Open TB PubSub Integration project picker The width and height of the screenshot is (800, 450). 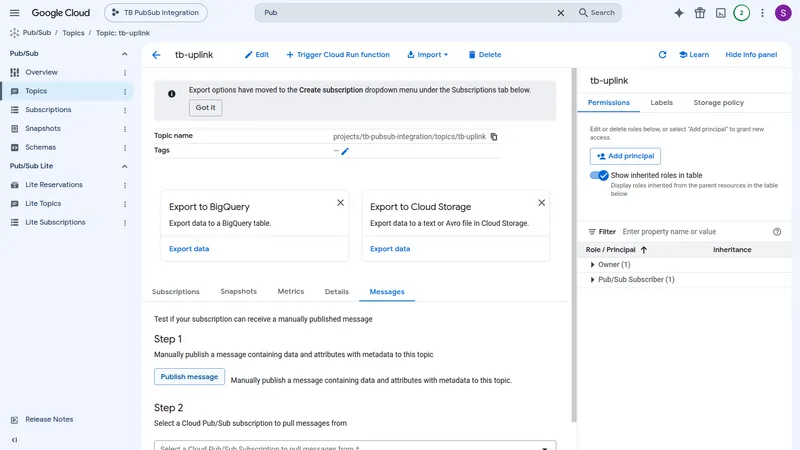(156, 13)
